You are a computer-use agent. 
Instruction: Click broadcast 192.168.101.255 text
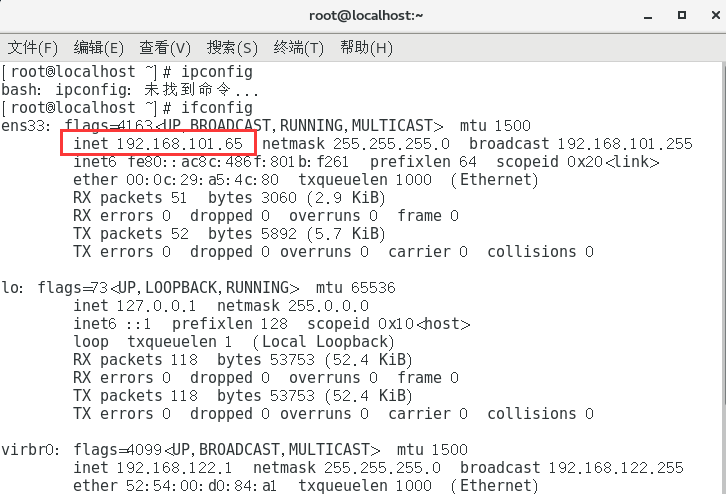[x=581, y=144]
